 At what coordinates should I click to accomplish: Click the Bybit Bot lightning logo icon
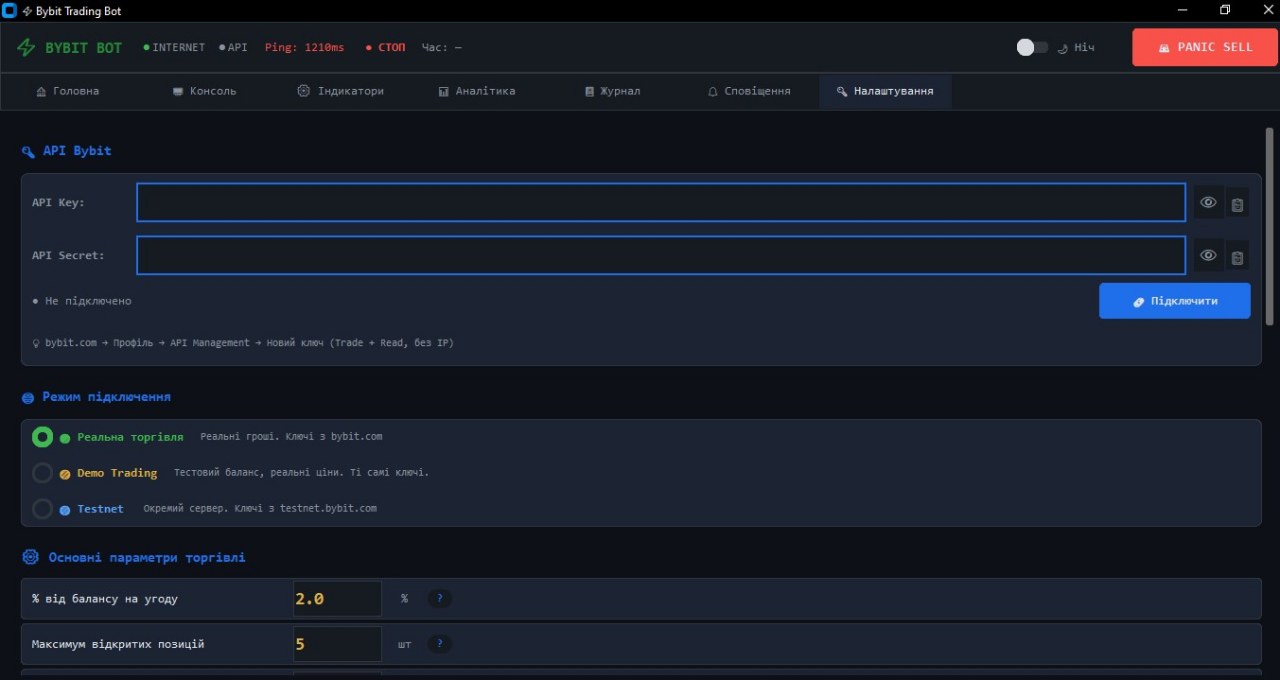[26, 47]
